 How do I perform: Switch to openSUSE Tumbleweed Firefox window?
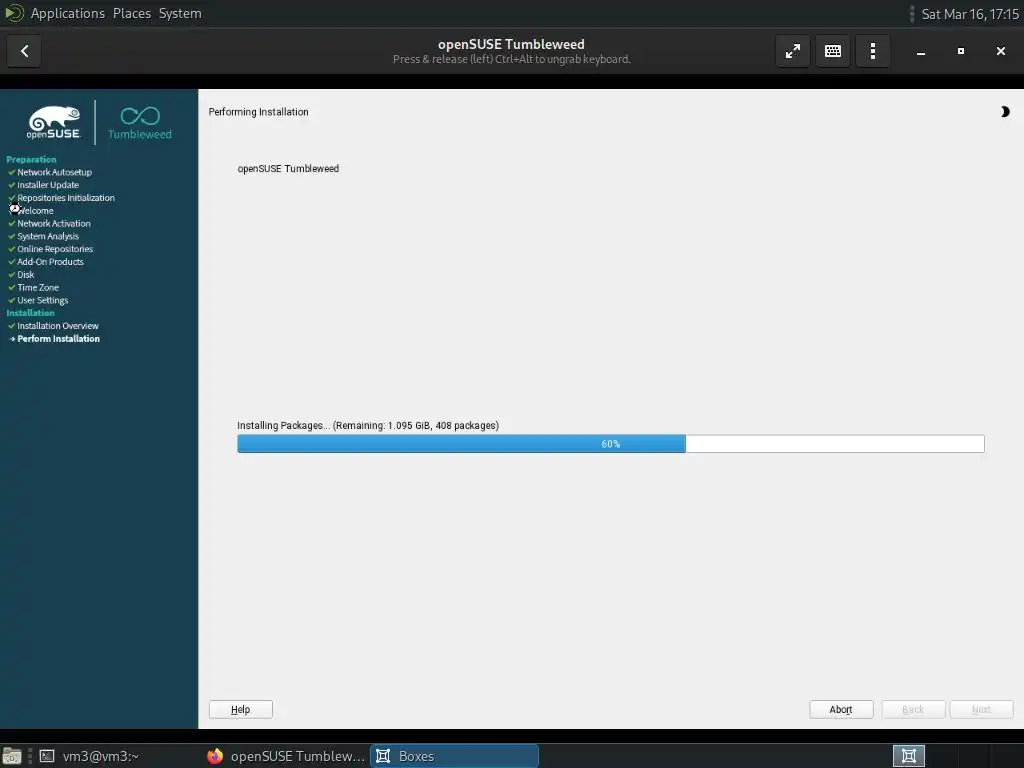point(286,756)
